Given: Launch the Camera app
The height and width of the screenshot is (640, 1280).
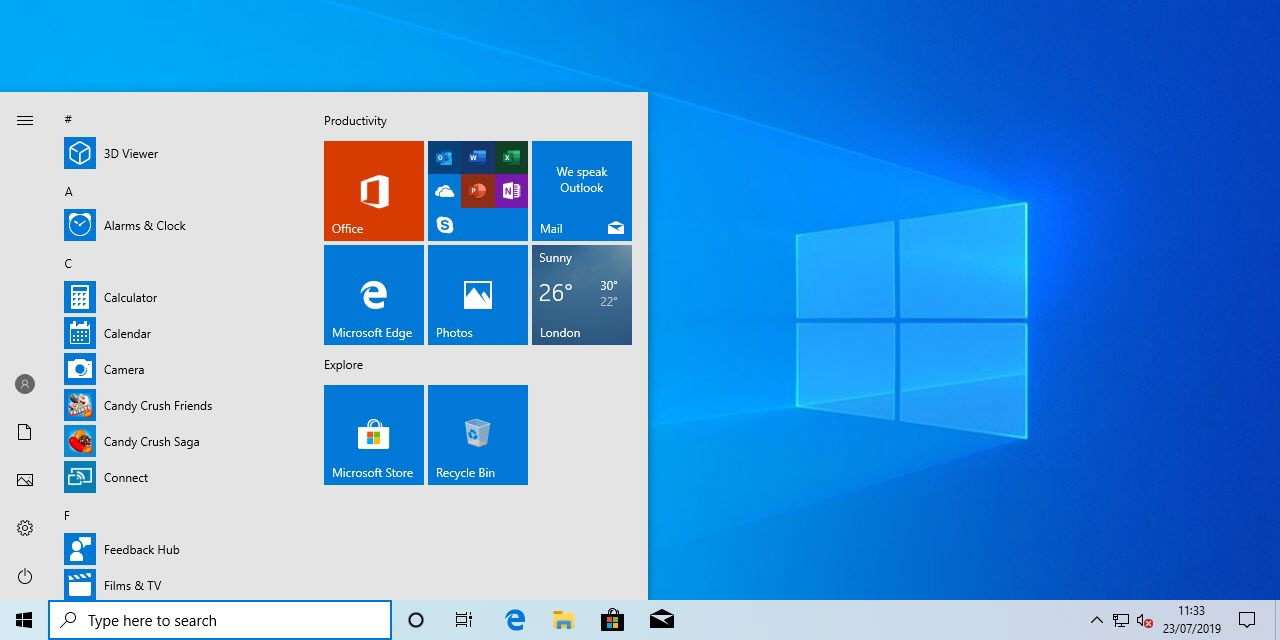Looking at the screenshot, I should point(124,369).
